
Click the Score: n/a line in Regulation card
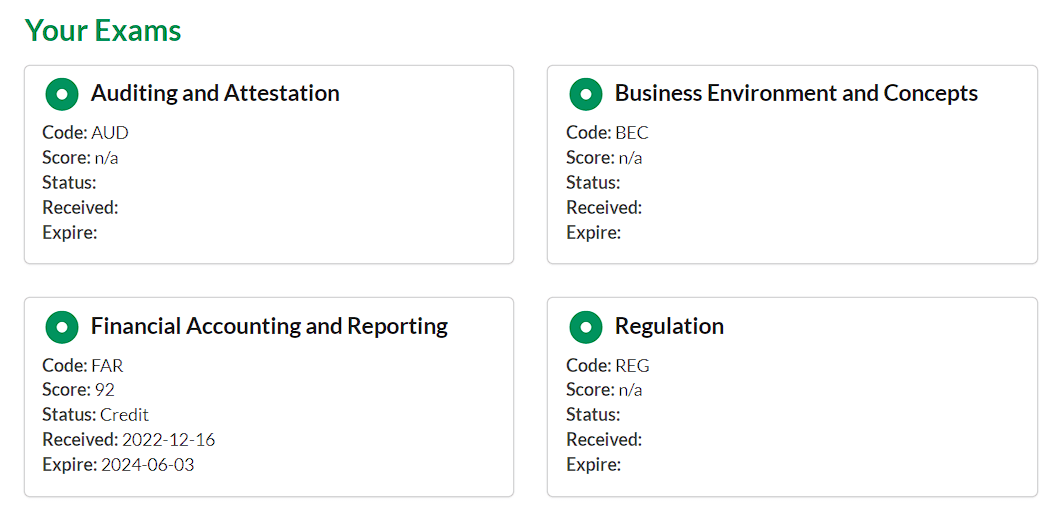click(x=604, y=389)
